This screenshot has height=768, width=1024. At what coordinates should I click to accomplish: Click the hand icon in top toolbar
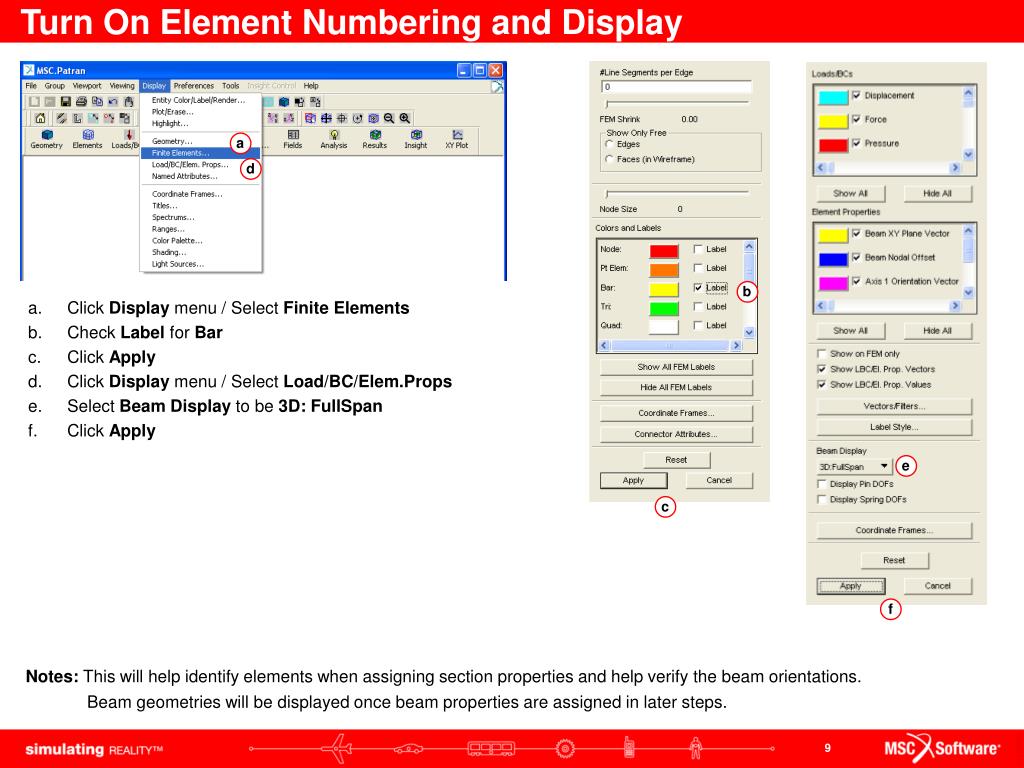click(129, 101)
